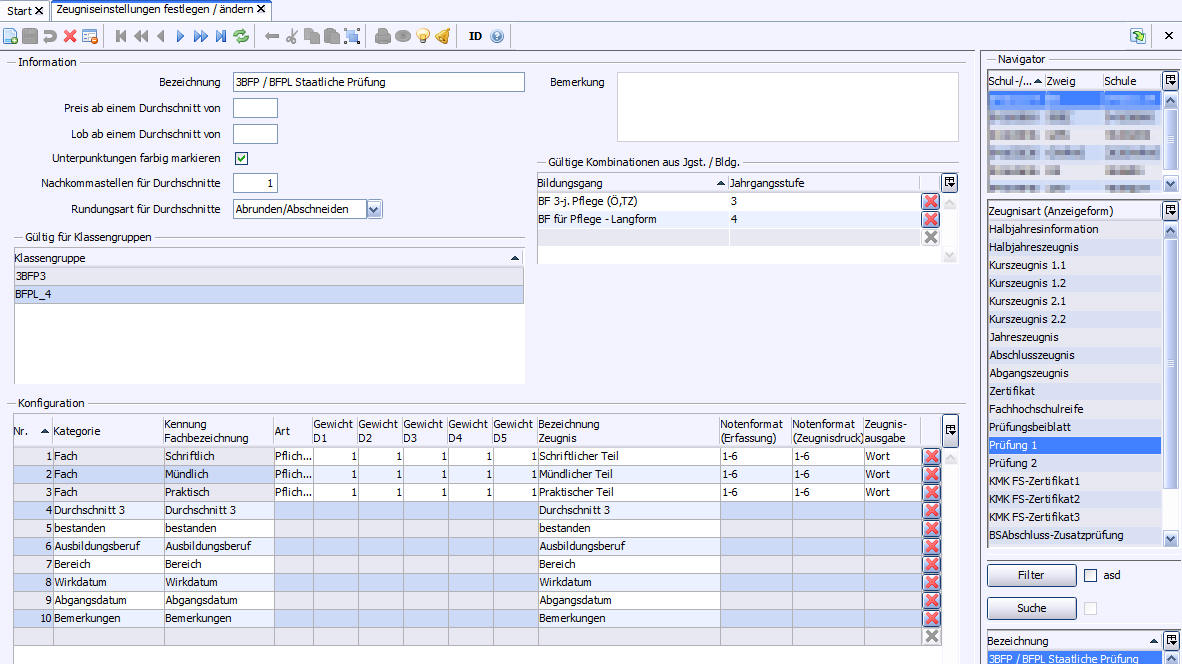Click the golden bell icon
Viewport: 1182px width, 664px height.
pyautogui.click(x=443, y=36)
